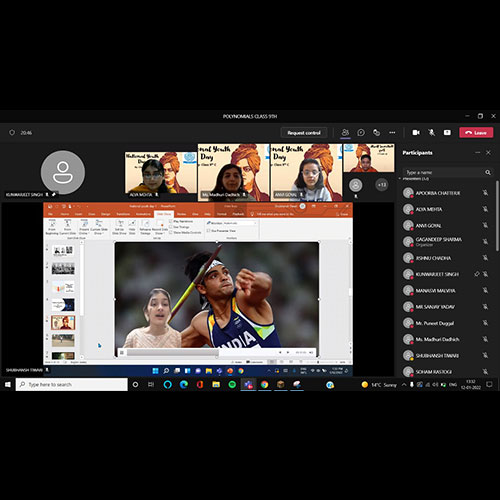Open Google Chrome from the Windows taskbar
Viewport: 500px width, 500px height.
pyautogui.click(x=265, y=385)
